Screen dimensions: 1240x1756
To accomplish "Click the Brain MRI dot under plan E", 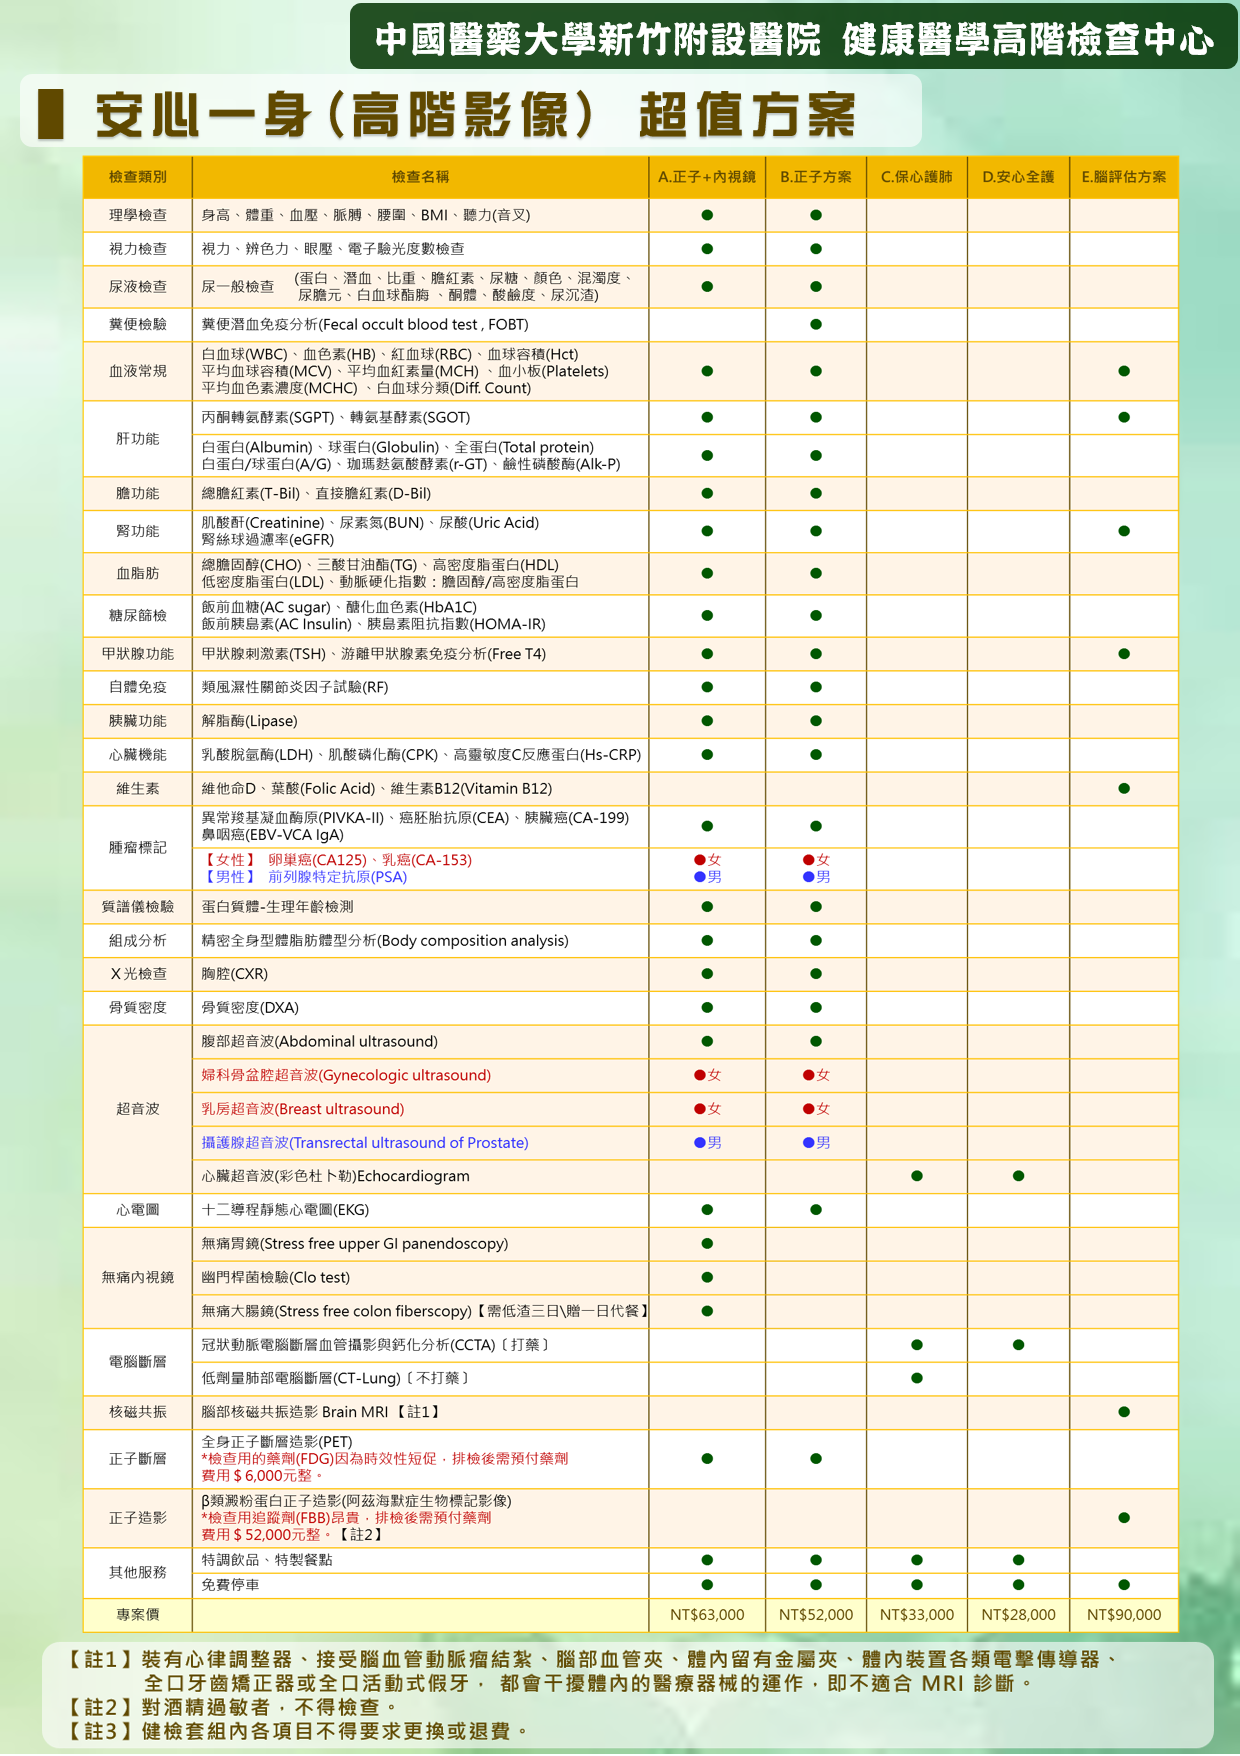I will [x=1124, y=1412].
